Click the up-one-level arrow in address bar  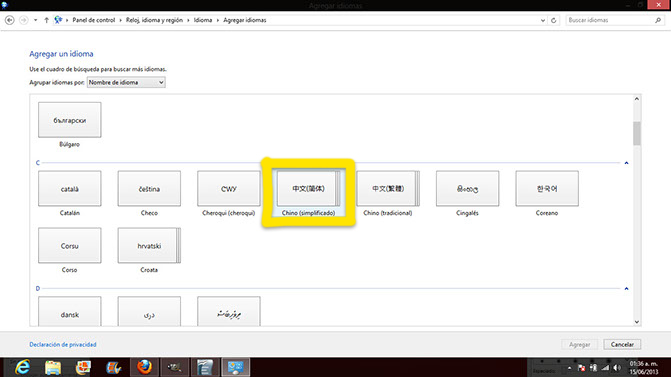pos(46,20)
